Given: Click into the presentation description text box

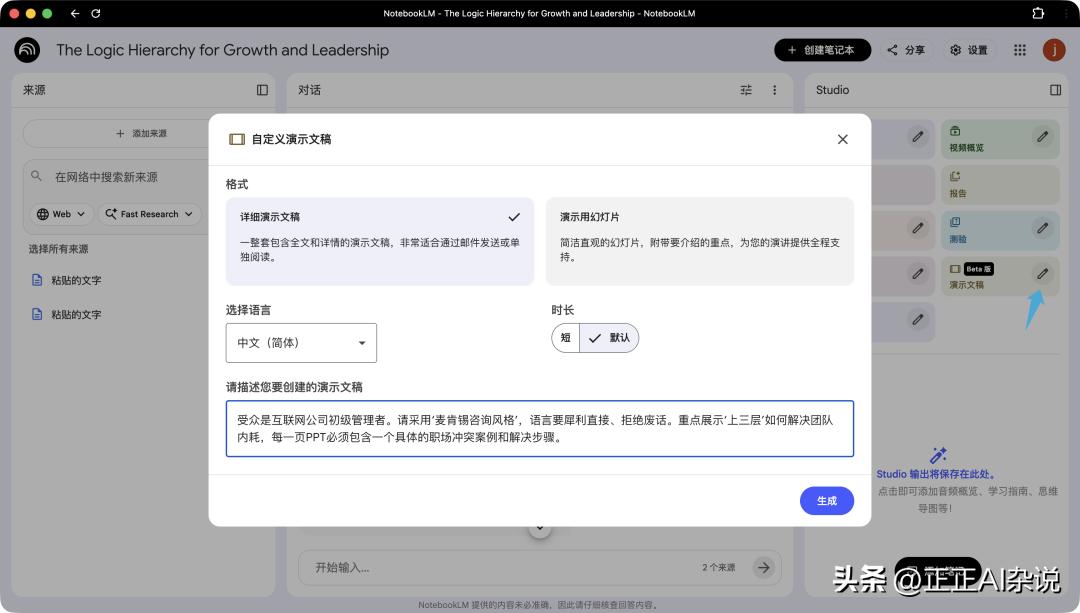Looking at the screenshot, I should 539,429.
